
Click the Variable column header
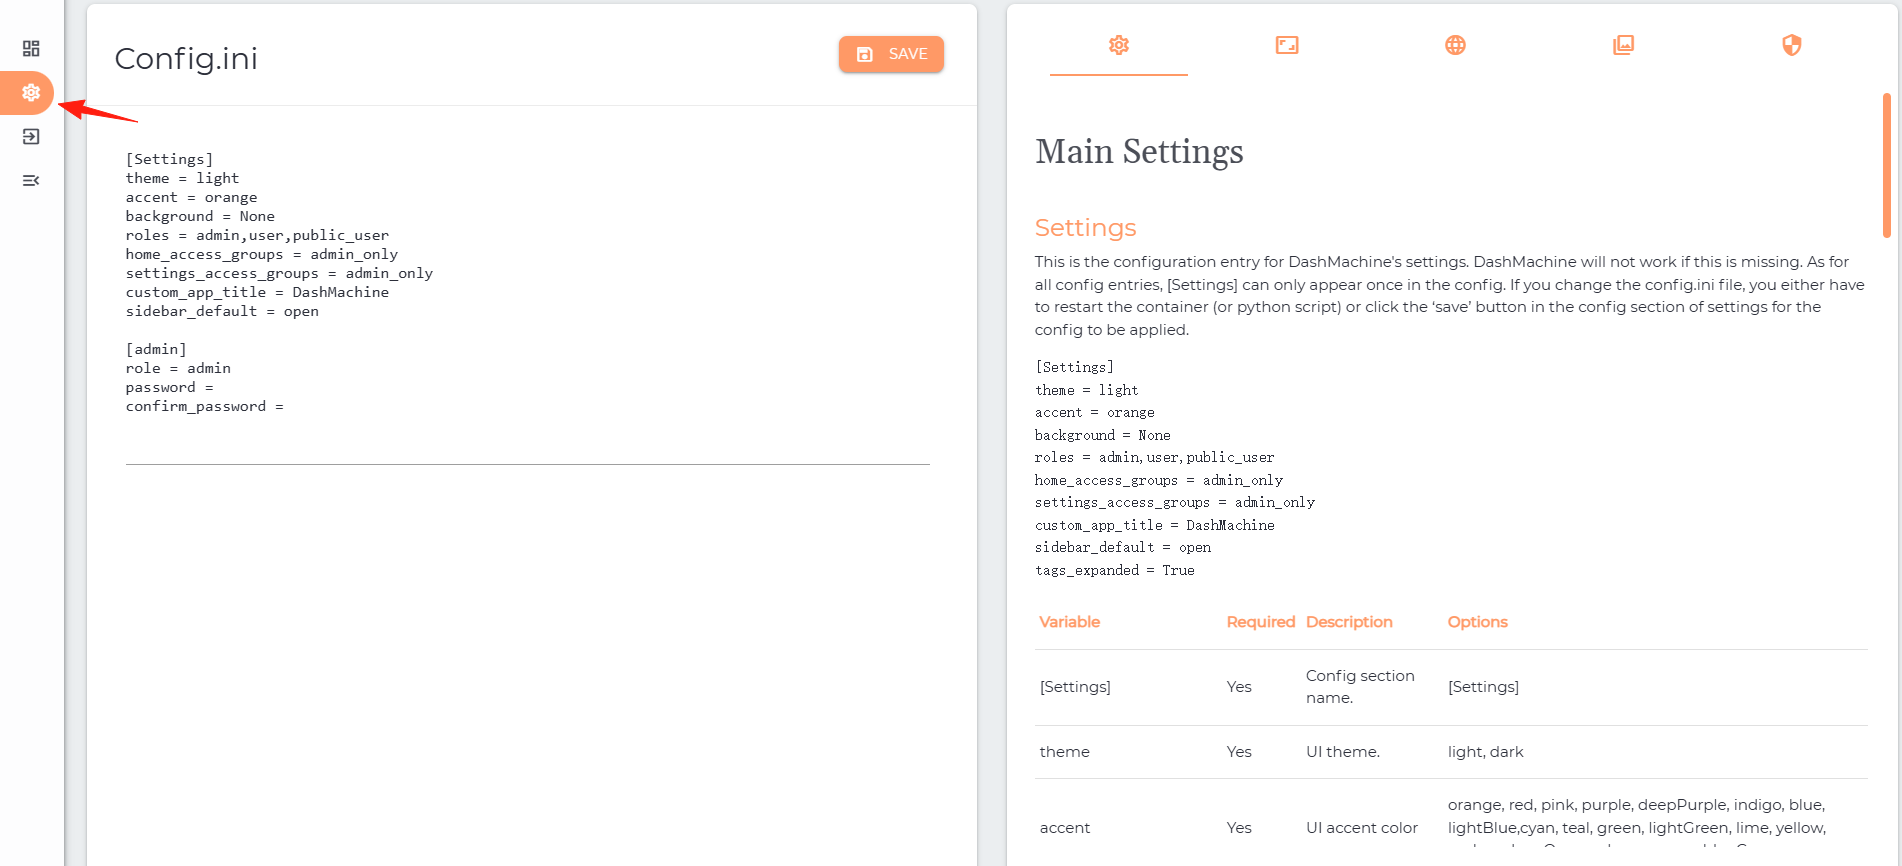pos(1069,622)
